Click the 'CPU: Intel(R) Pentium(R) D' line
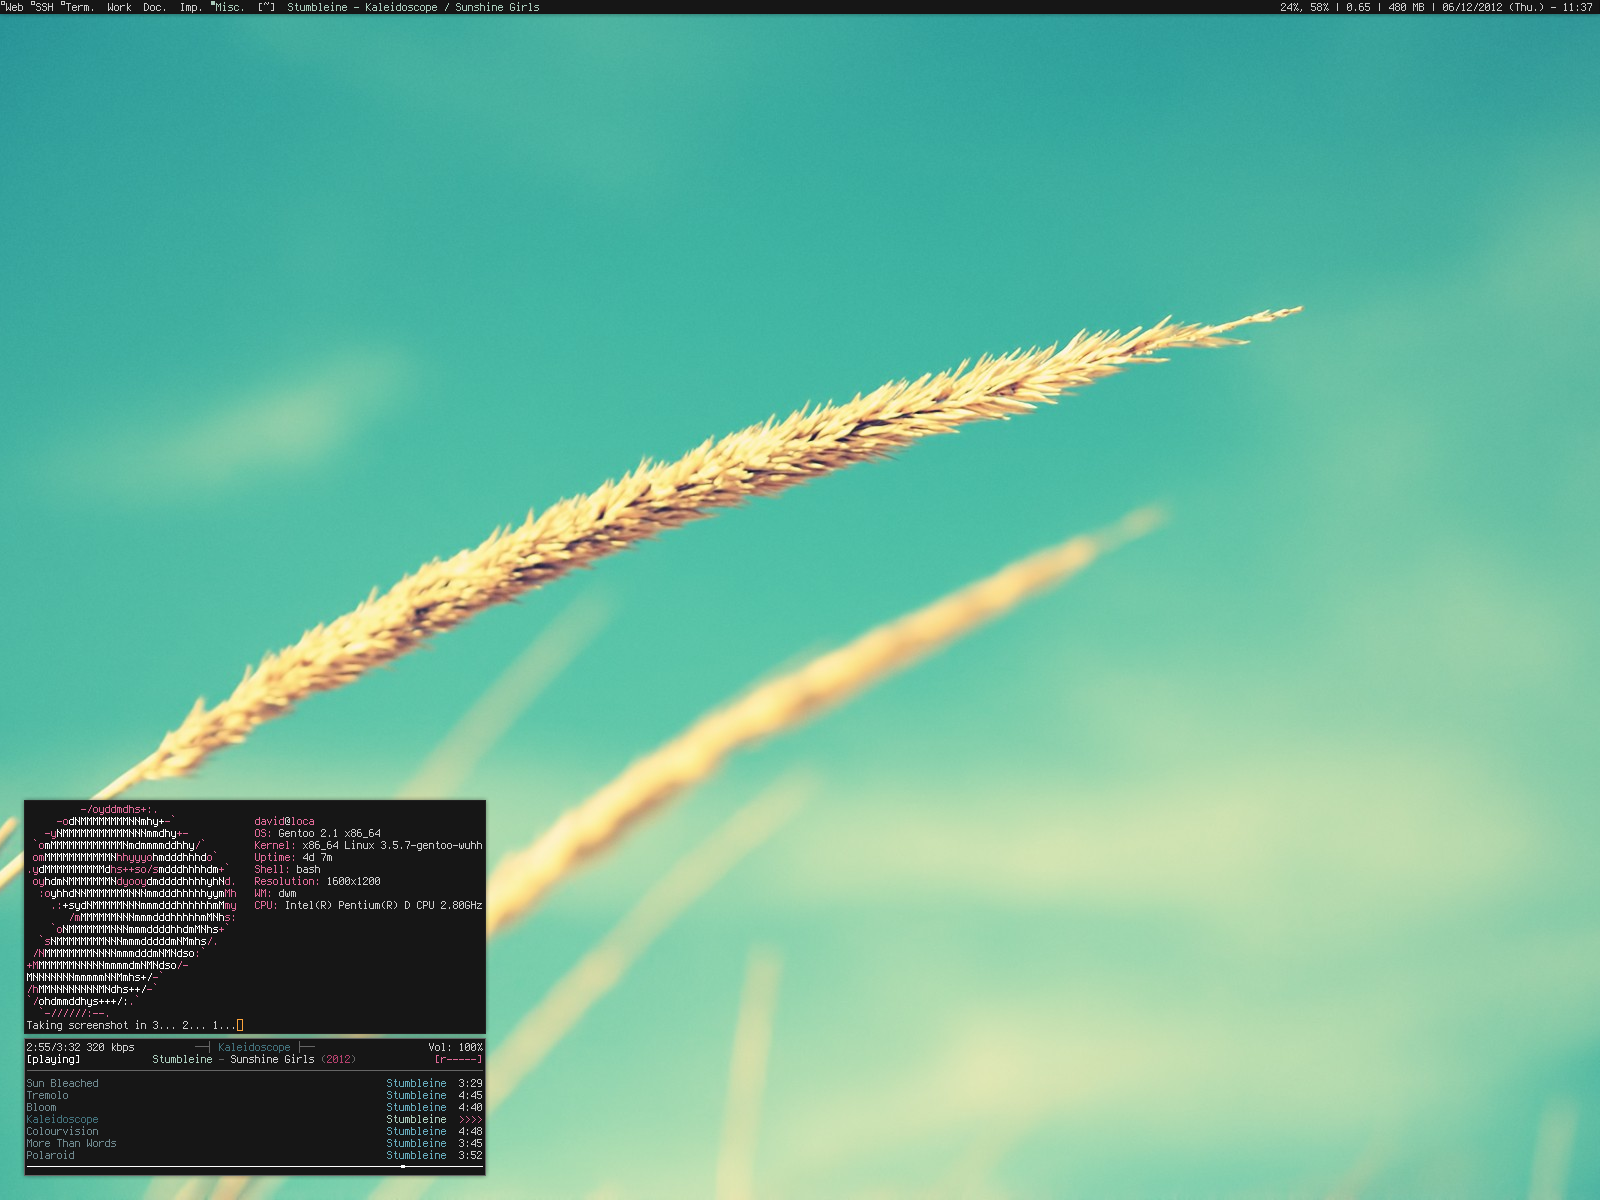Viewport: 1600px width, 1200px height. 368,905
